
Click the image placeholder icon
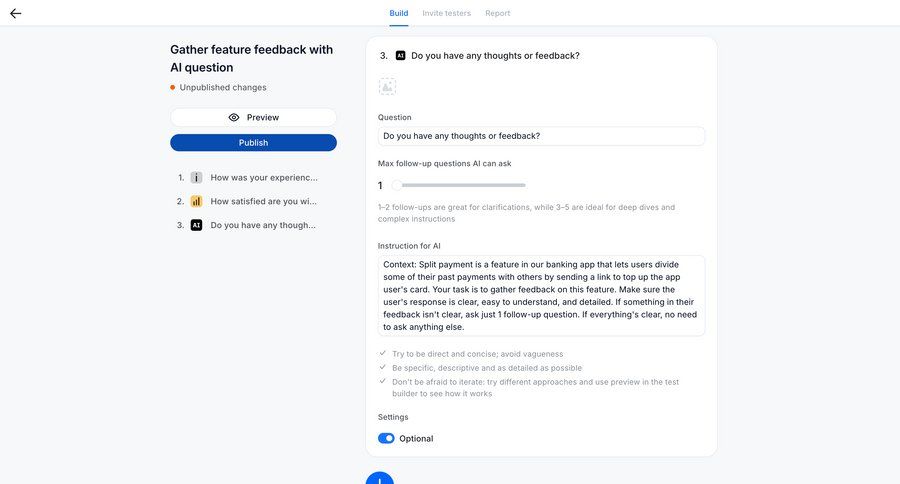click(387, 87)
